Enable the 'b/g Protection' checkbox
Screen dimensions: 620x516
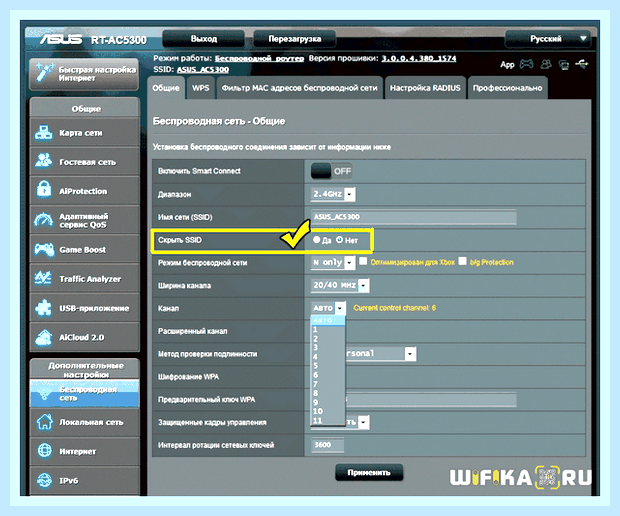pos(462,261)
